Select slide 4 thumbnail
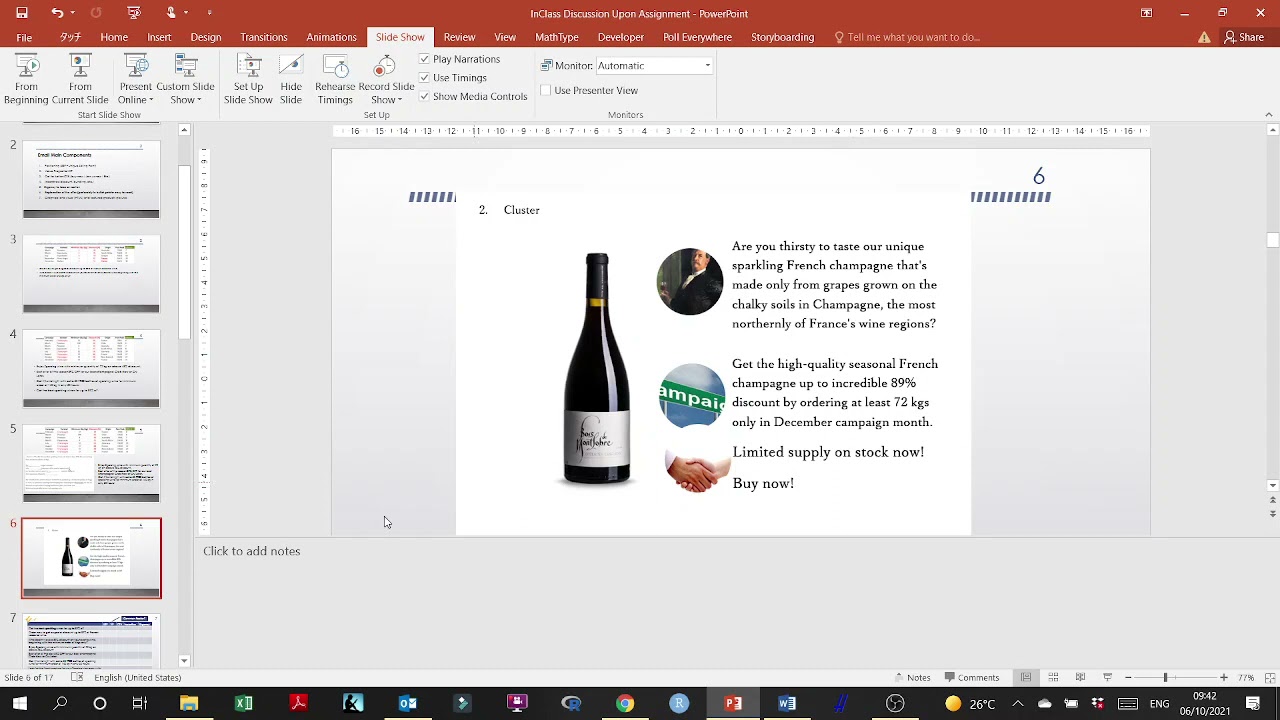Viewport: 1280px width, 720px height. point(91,369)
